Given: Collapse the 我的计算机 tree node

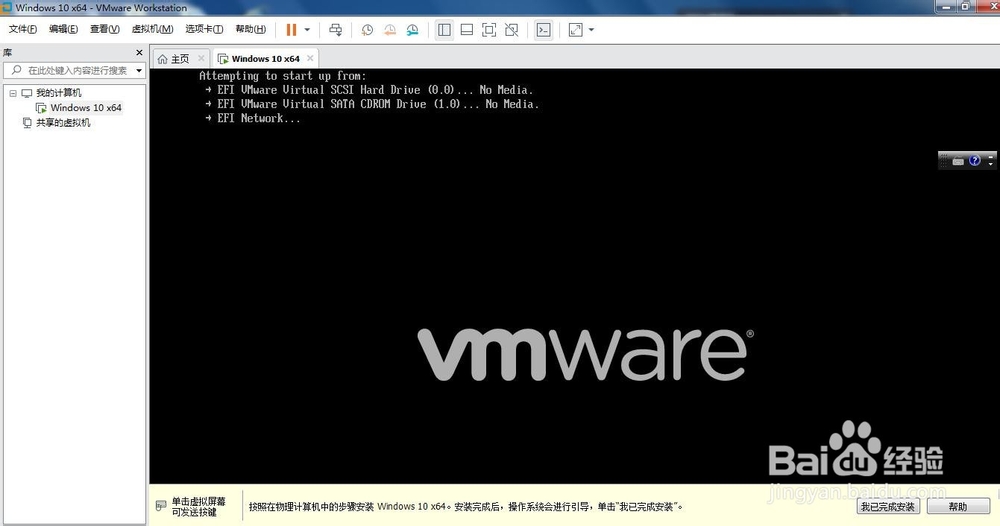Looking at the screenshot, I should (12, 93).
